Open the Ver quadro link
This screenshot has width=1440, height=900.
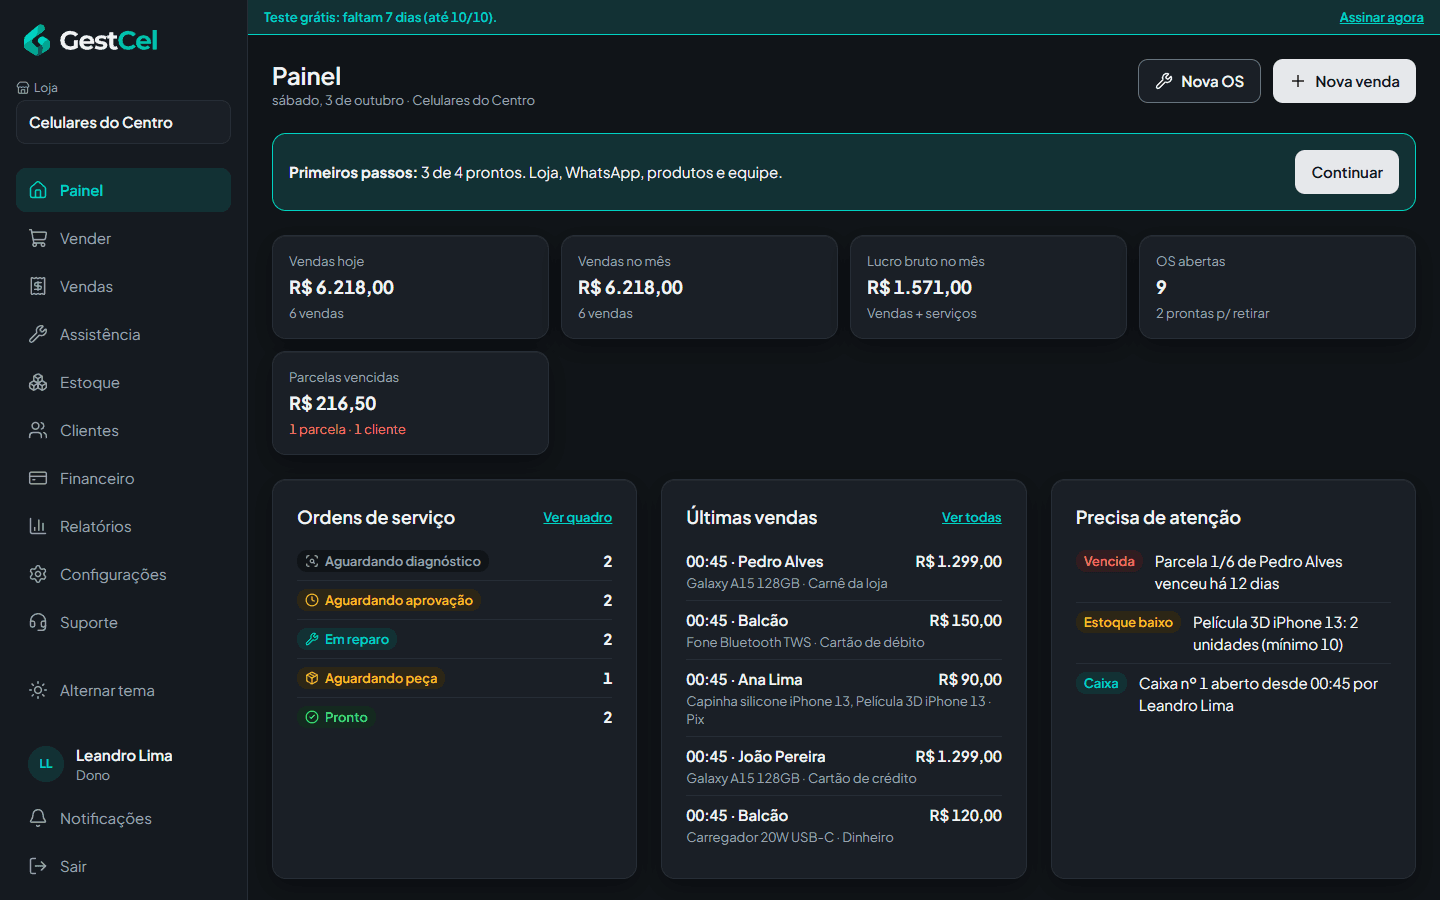coord(577,517)
